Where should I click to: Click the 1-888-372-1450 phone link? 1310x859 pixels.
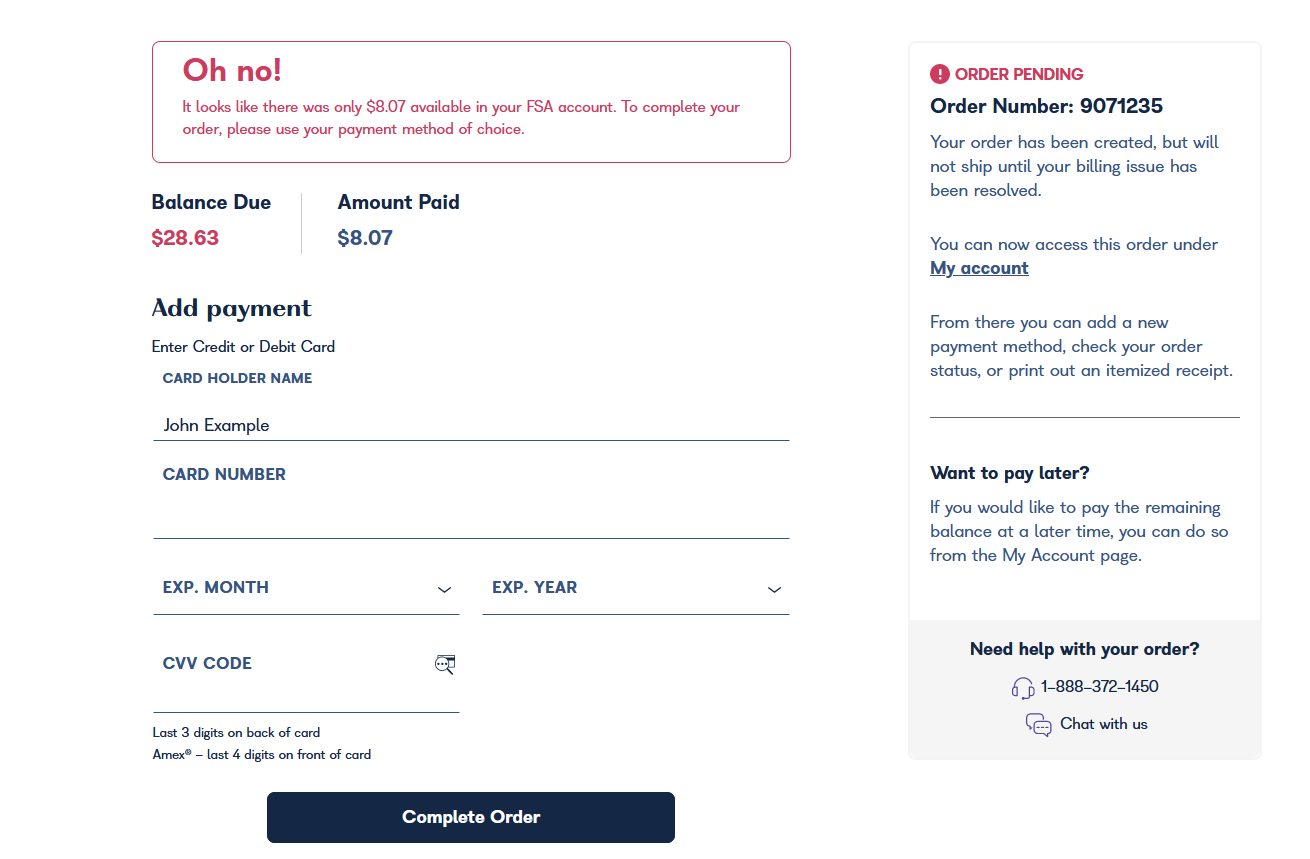tap(1099, 686)
